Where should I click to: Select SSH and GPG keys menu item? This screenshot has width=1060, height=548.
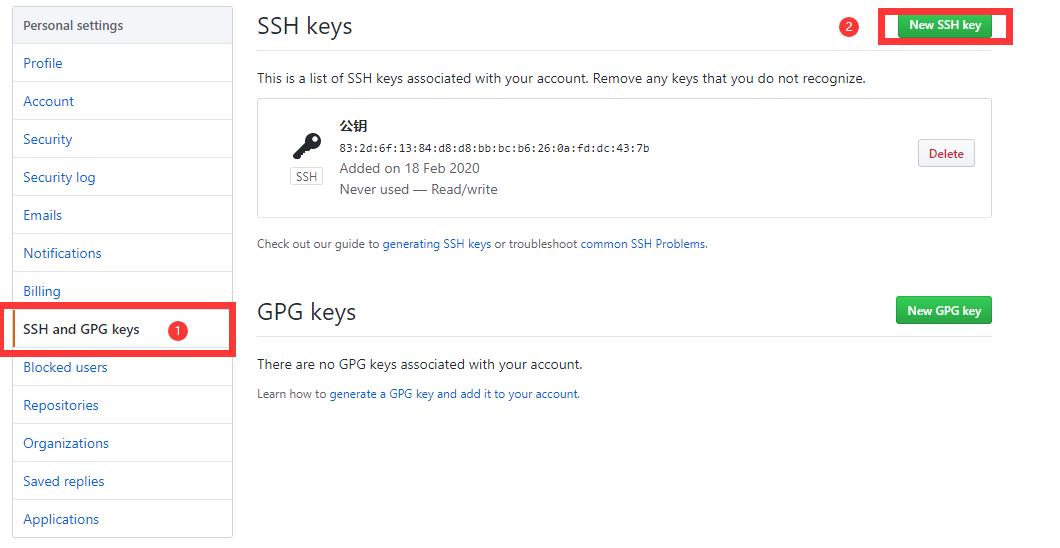coord(82,329)
